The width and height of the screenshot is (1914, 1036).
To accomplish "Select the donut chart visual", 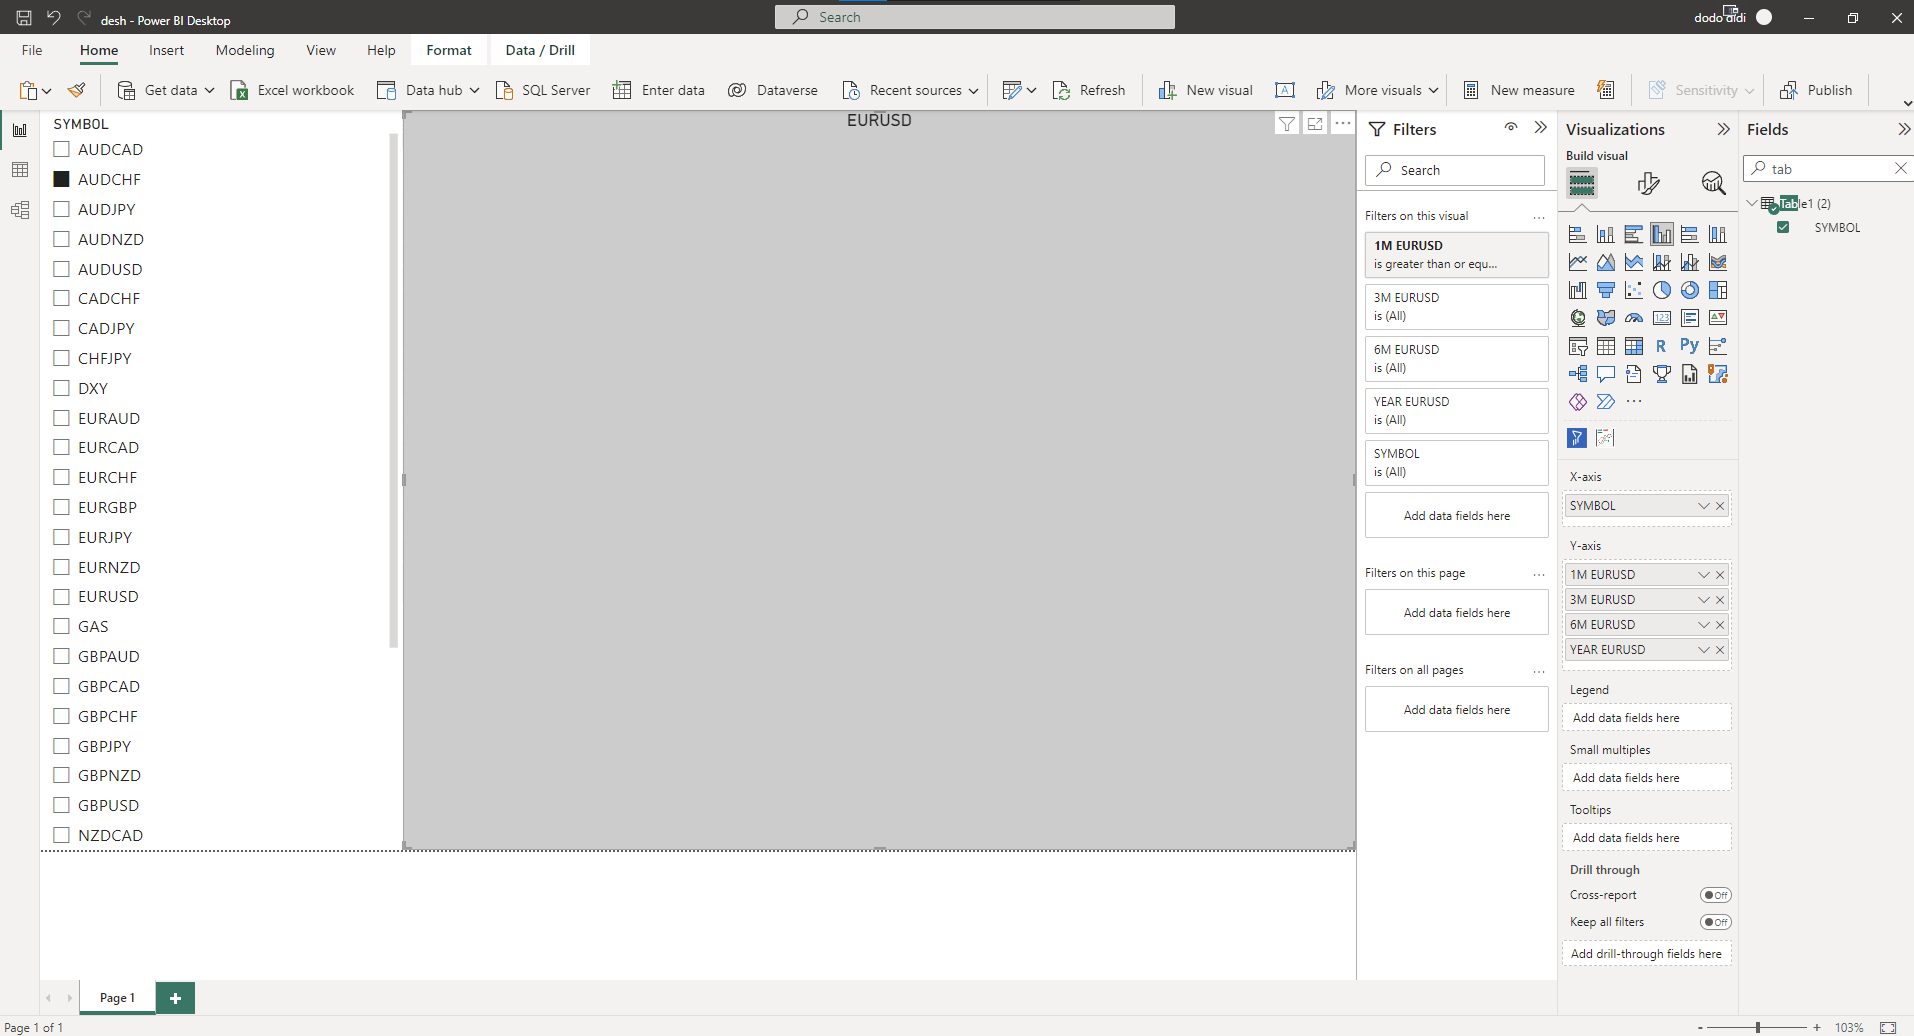I will coord(1690,290).
